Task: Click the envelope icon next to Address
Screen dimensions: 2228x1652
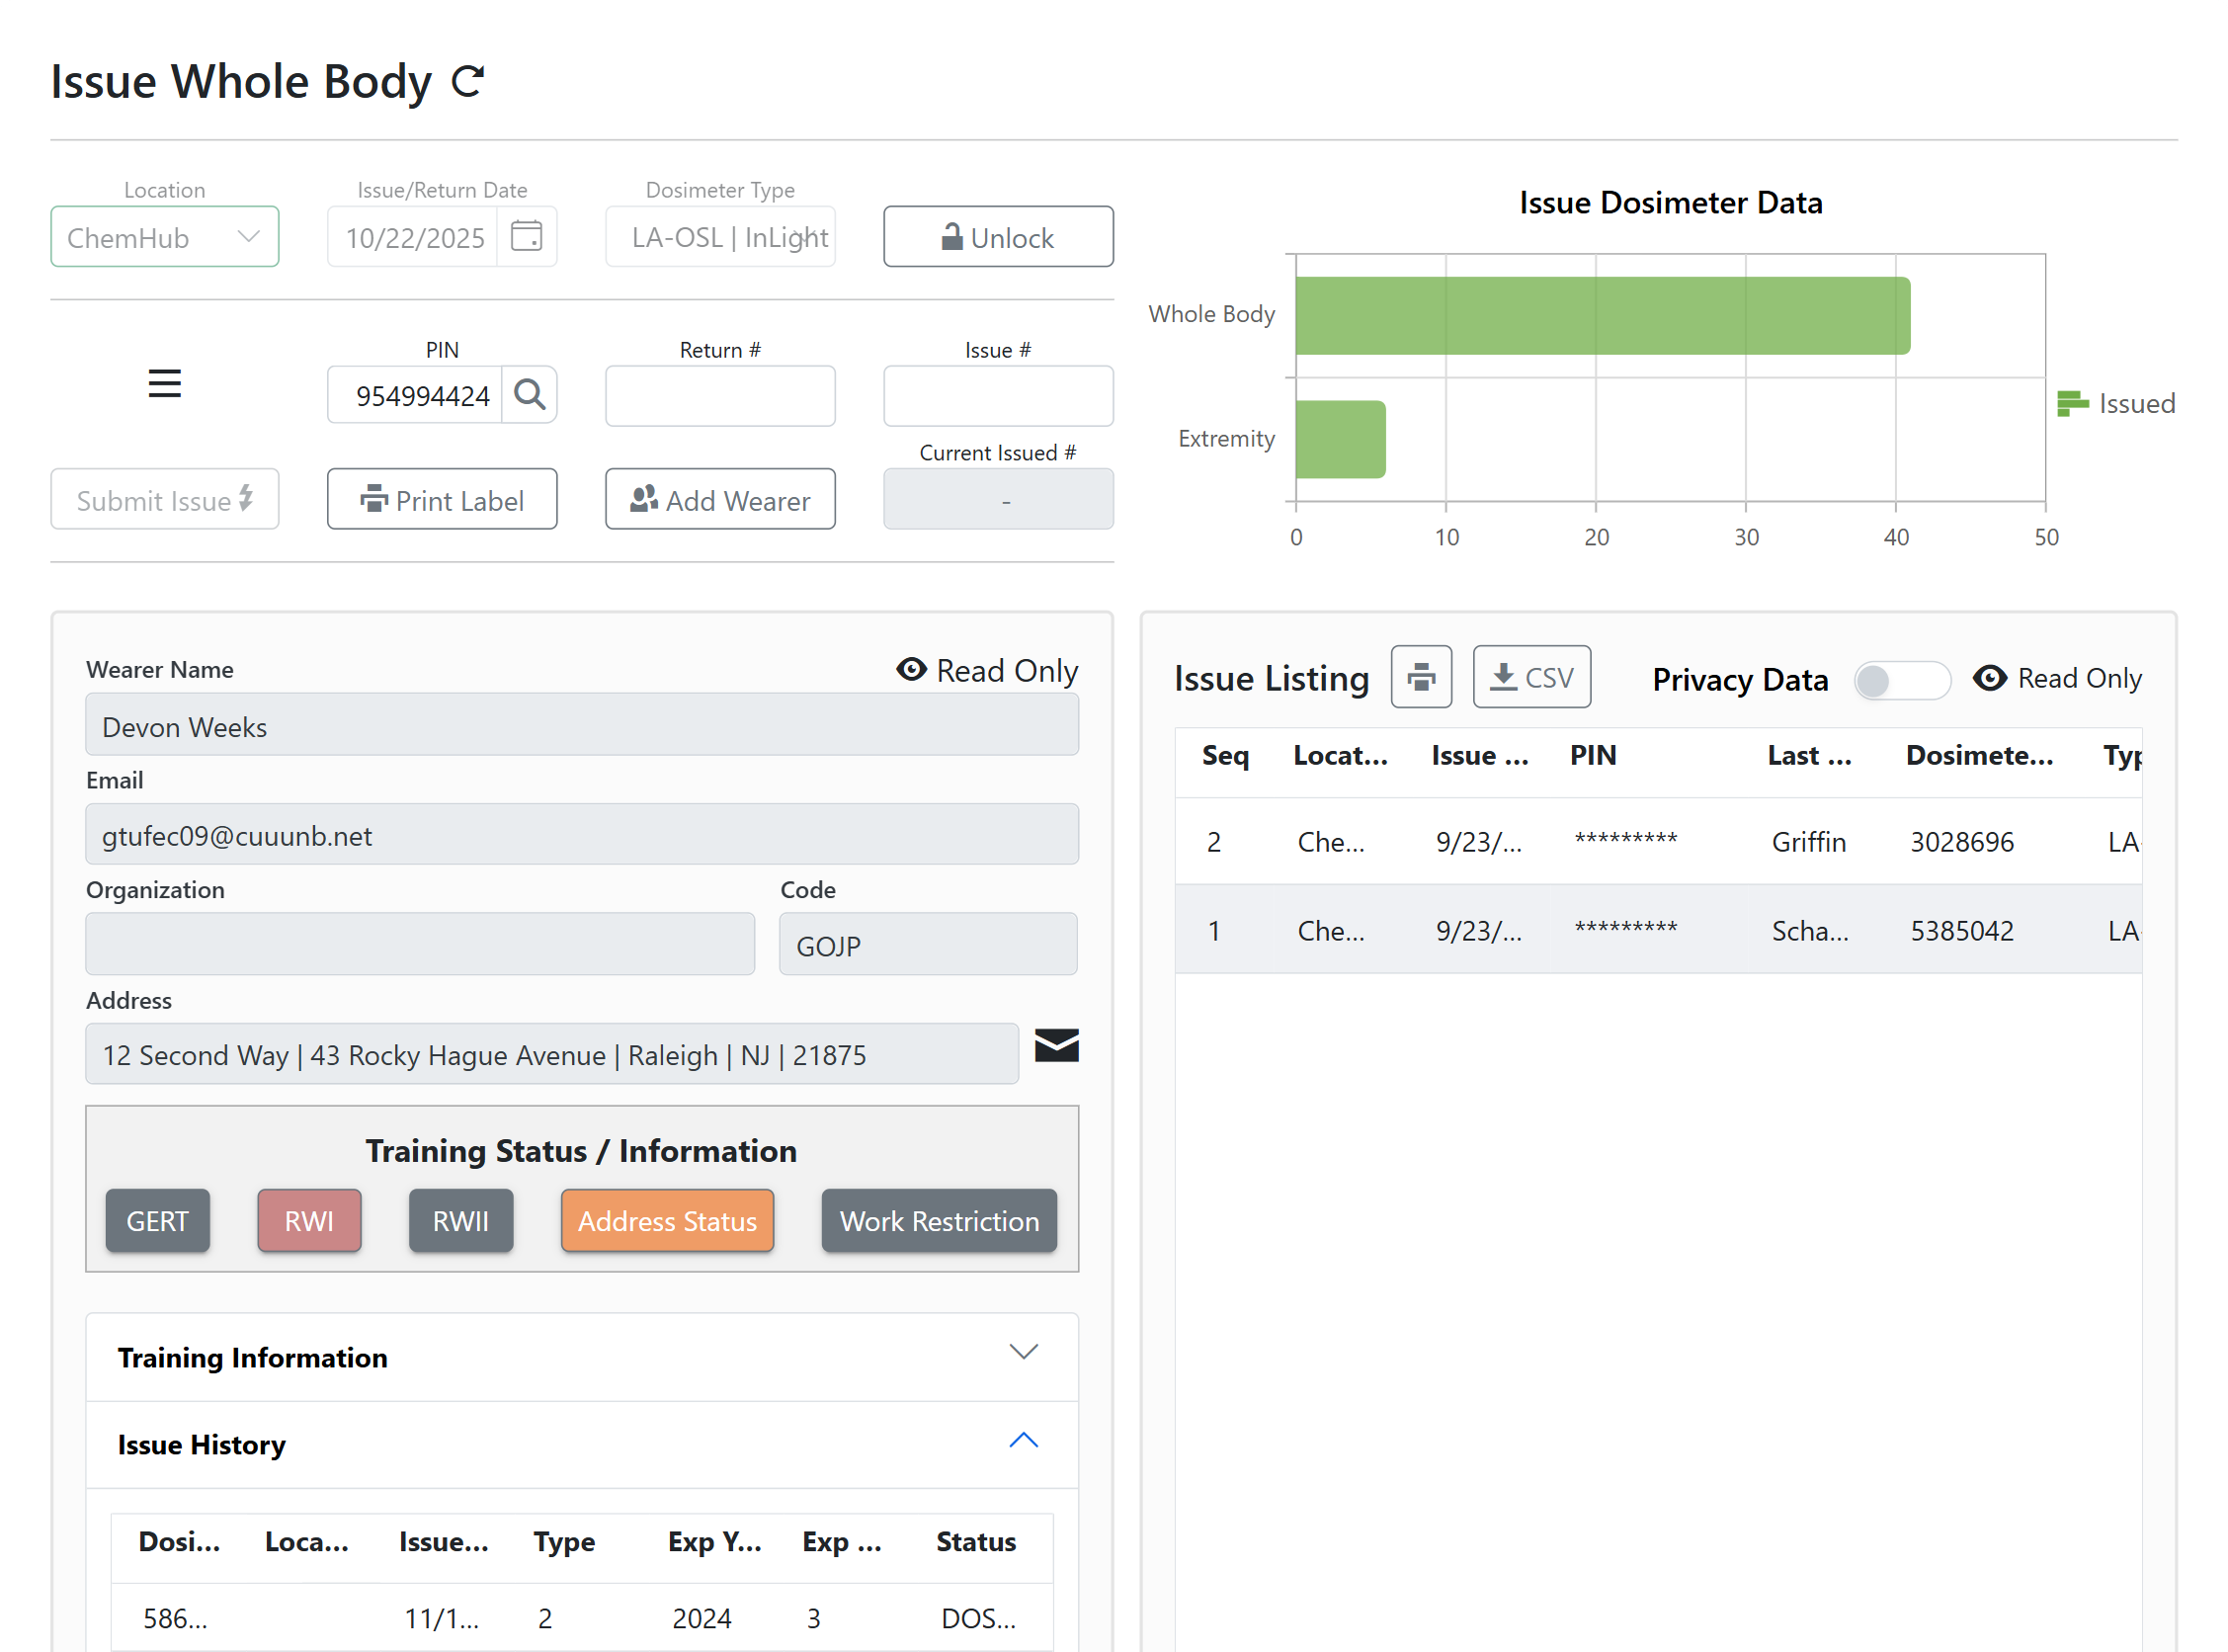Action: tap(1056, 1046)
